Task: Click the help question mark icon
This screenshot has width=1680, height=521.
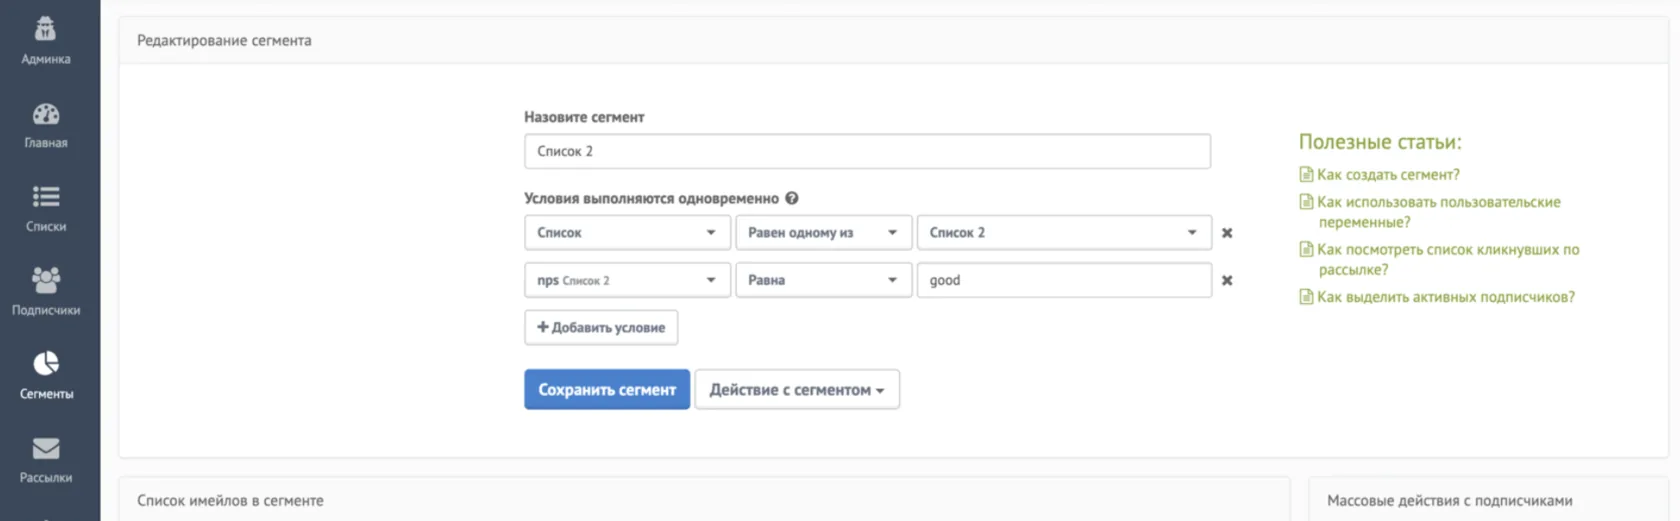Action: [792, 198]
